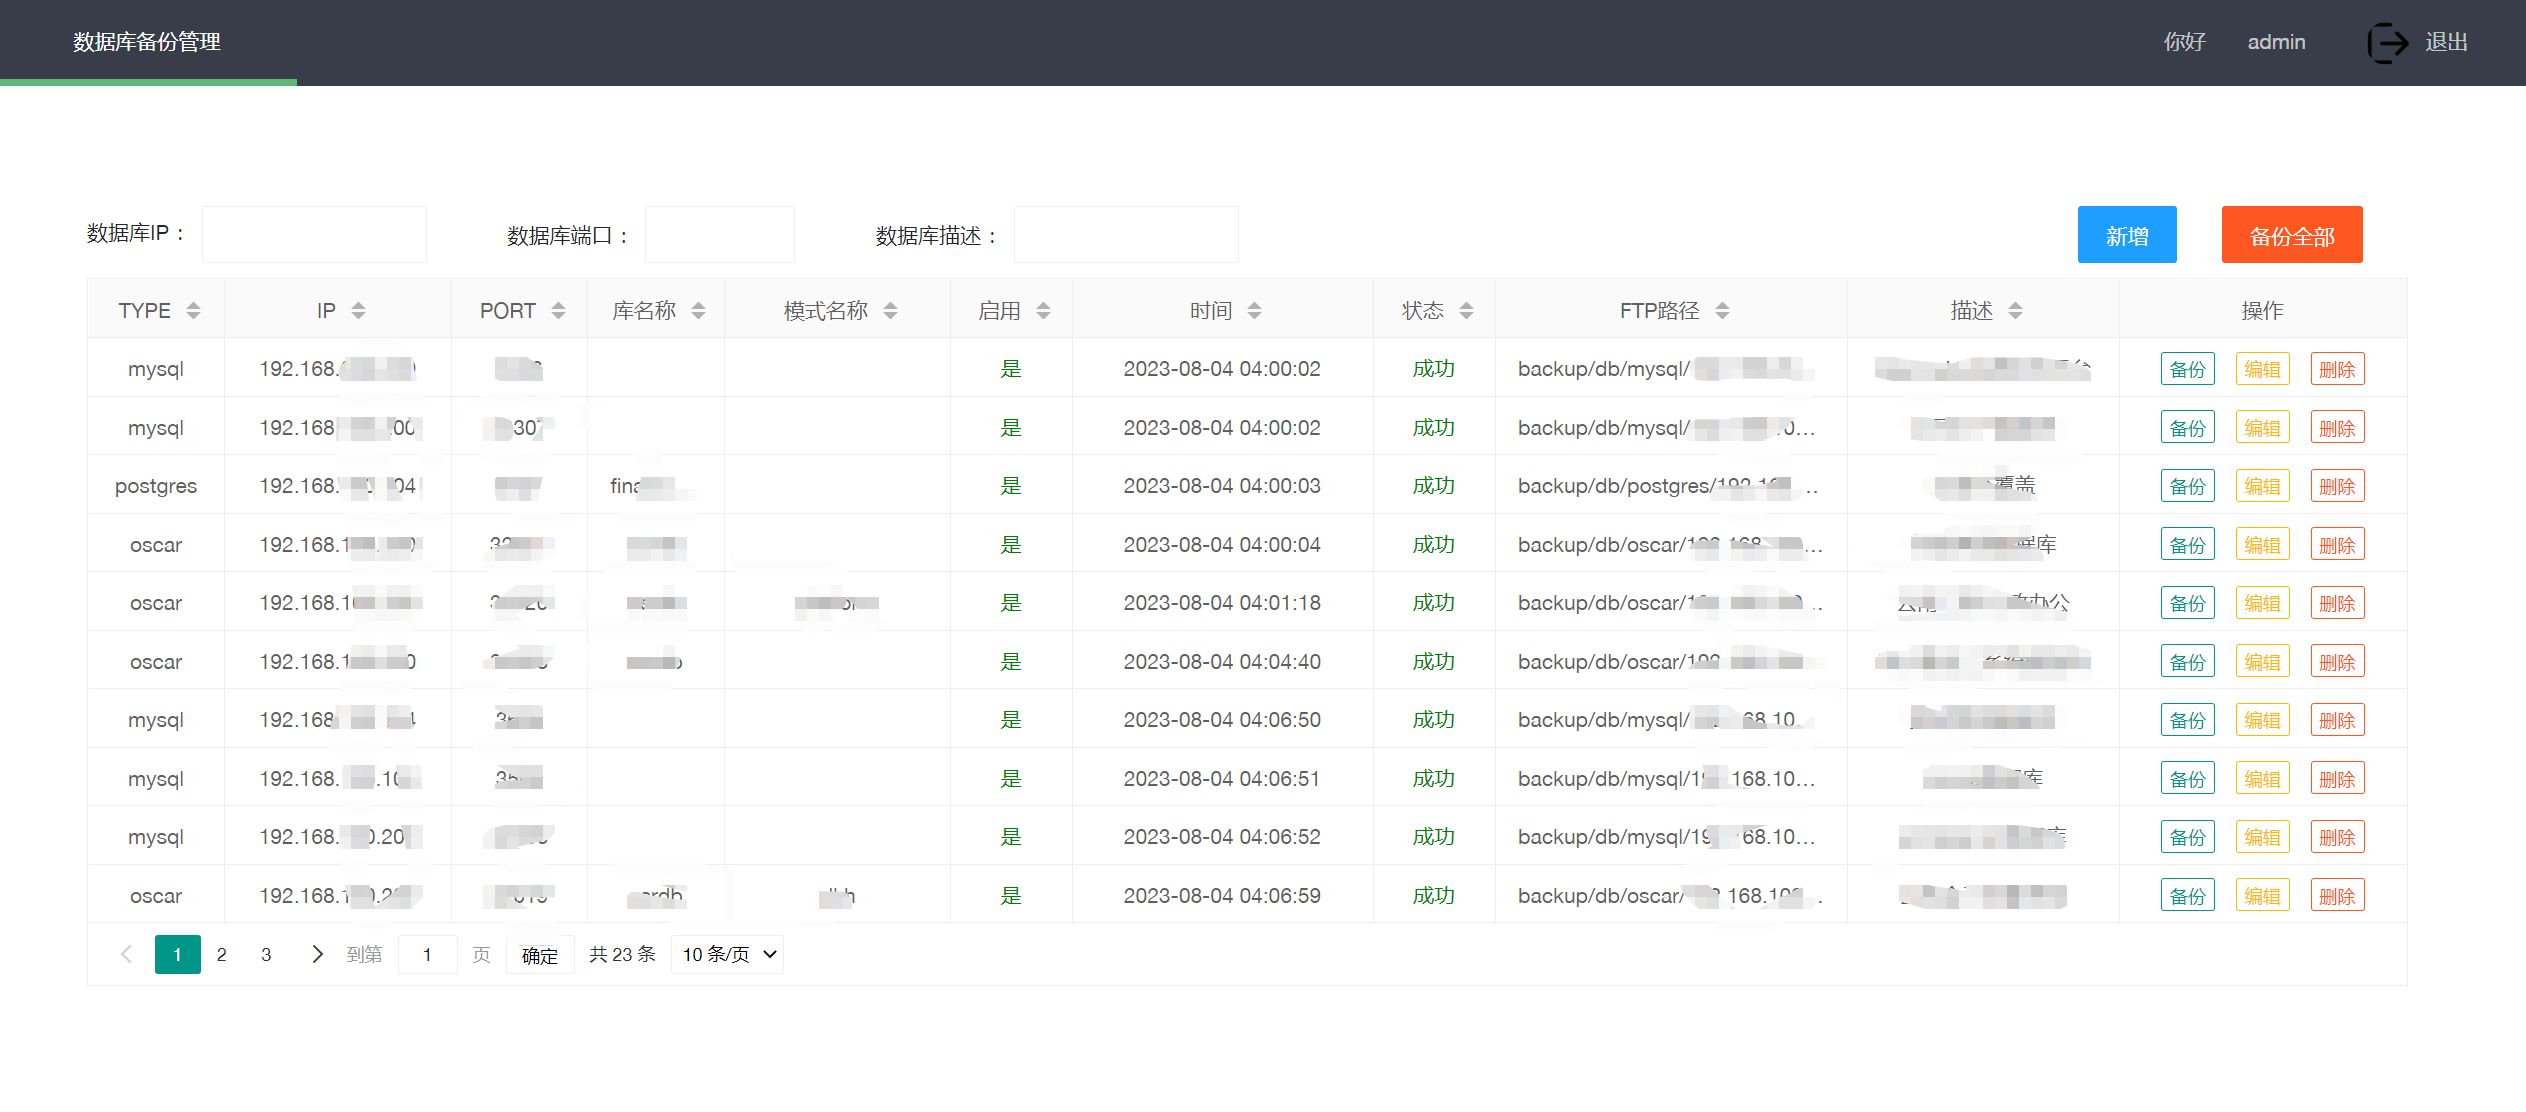
Task: Open the 数据库备份管理 tab
Action: [x=147, y=42]
